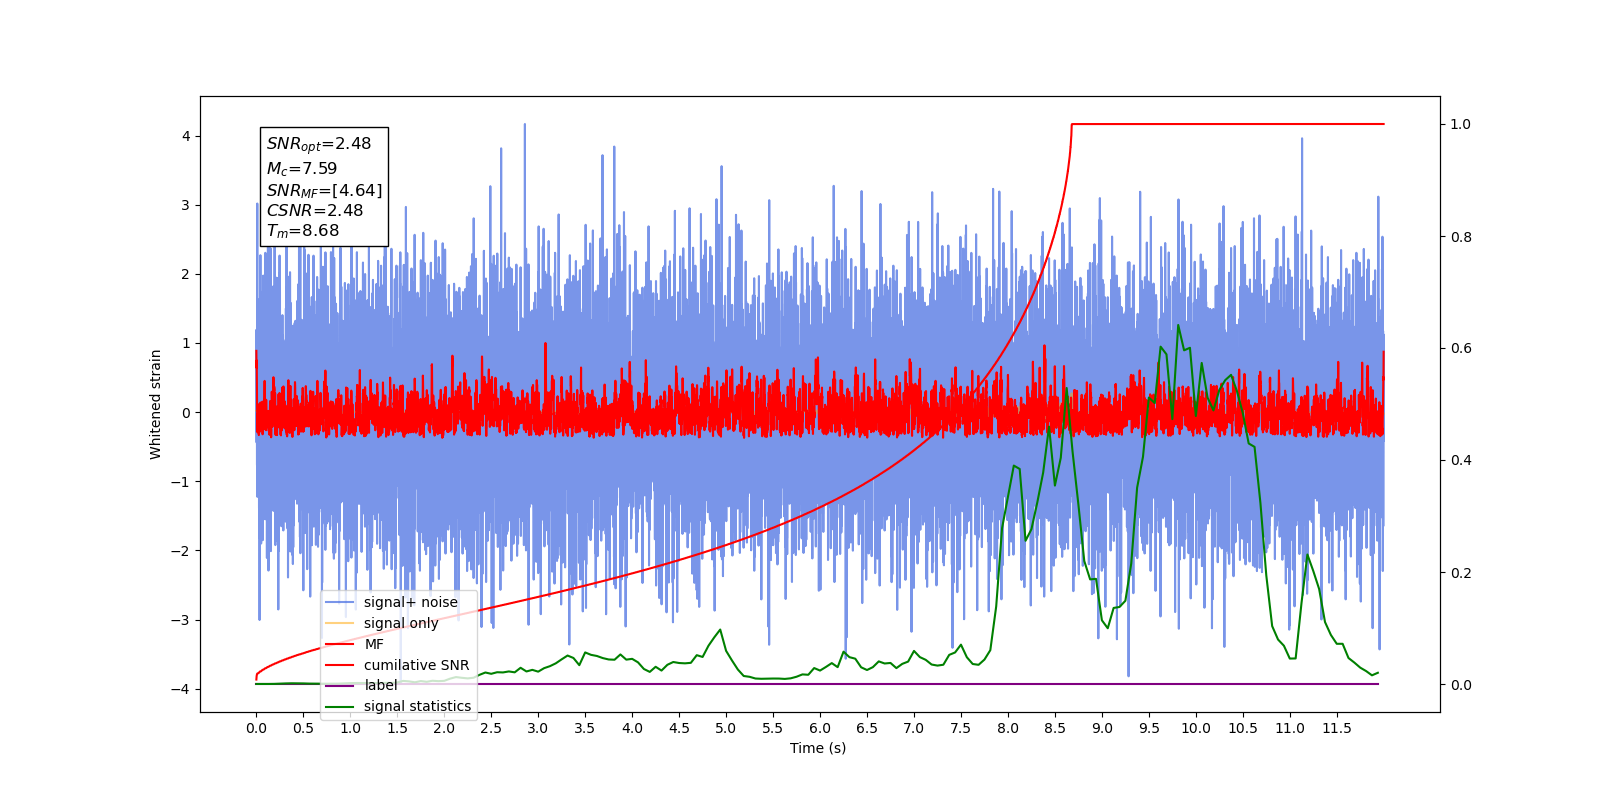Click the left y-axis tick label 0
Viewport: 1600px width, 800px height.
[186, 412]
